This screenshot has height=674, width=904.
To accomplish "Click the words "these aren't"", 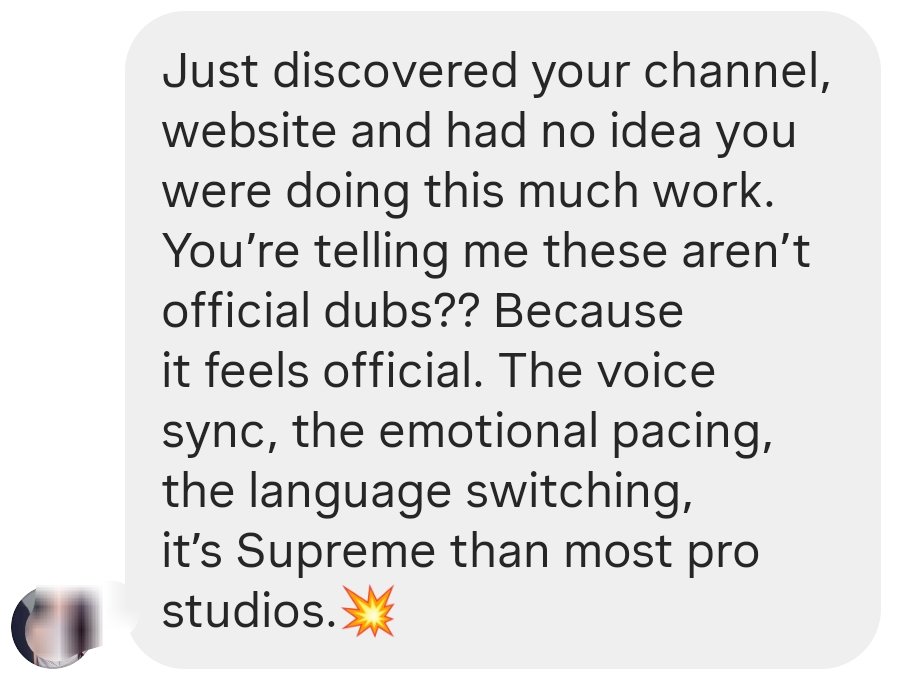I will point(677,251).
